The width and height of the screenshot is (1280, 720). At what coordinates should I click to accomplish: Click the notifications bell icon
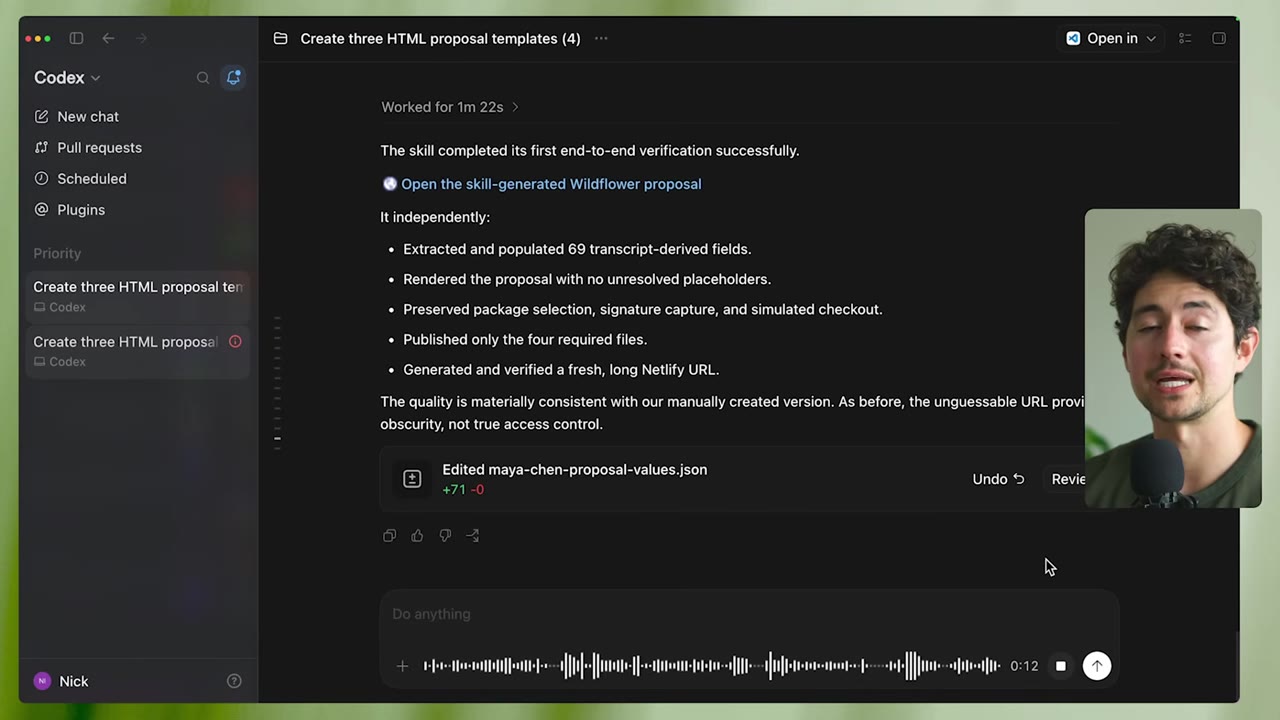[234, 77]
